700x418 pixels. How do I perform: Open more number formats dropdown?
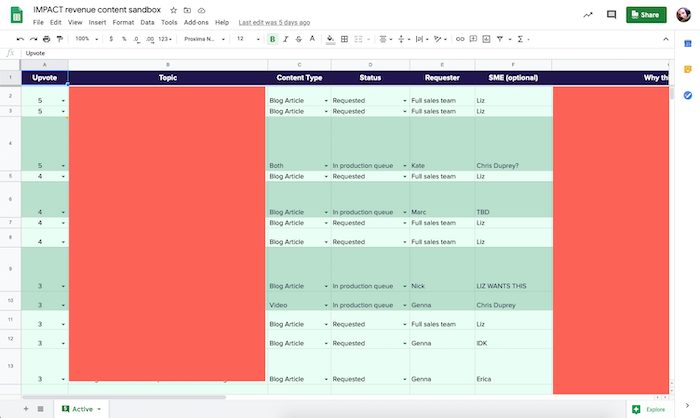(x=165, y=39)
